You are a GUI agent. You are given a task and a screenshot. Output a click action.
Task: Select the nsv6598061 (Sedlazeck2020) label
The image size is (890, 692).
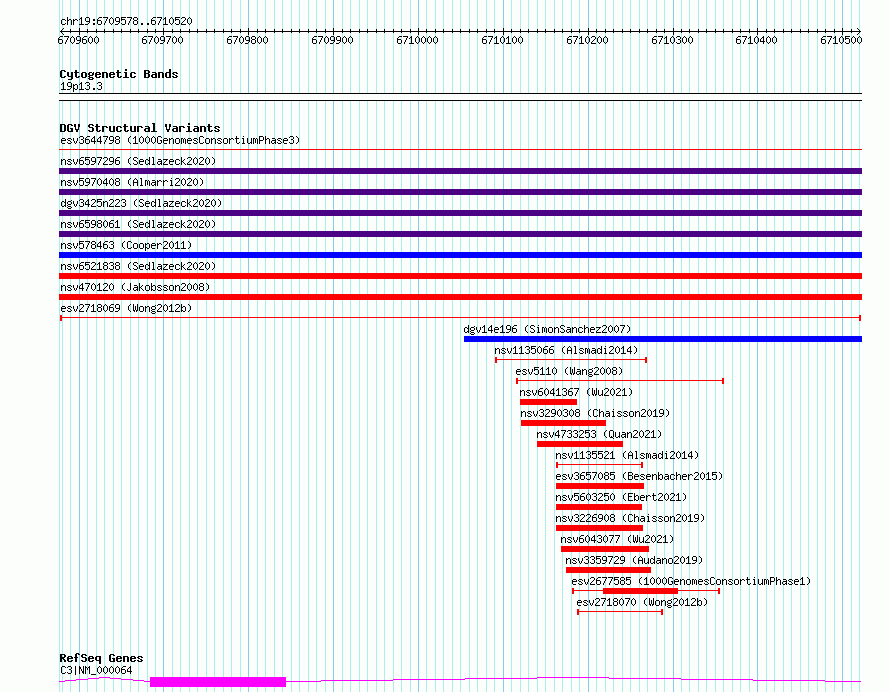pos(138,224)
